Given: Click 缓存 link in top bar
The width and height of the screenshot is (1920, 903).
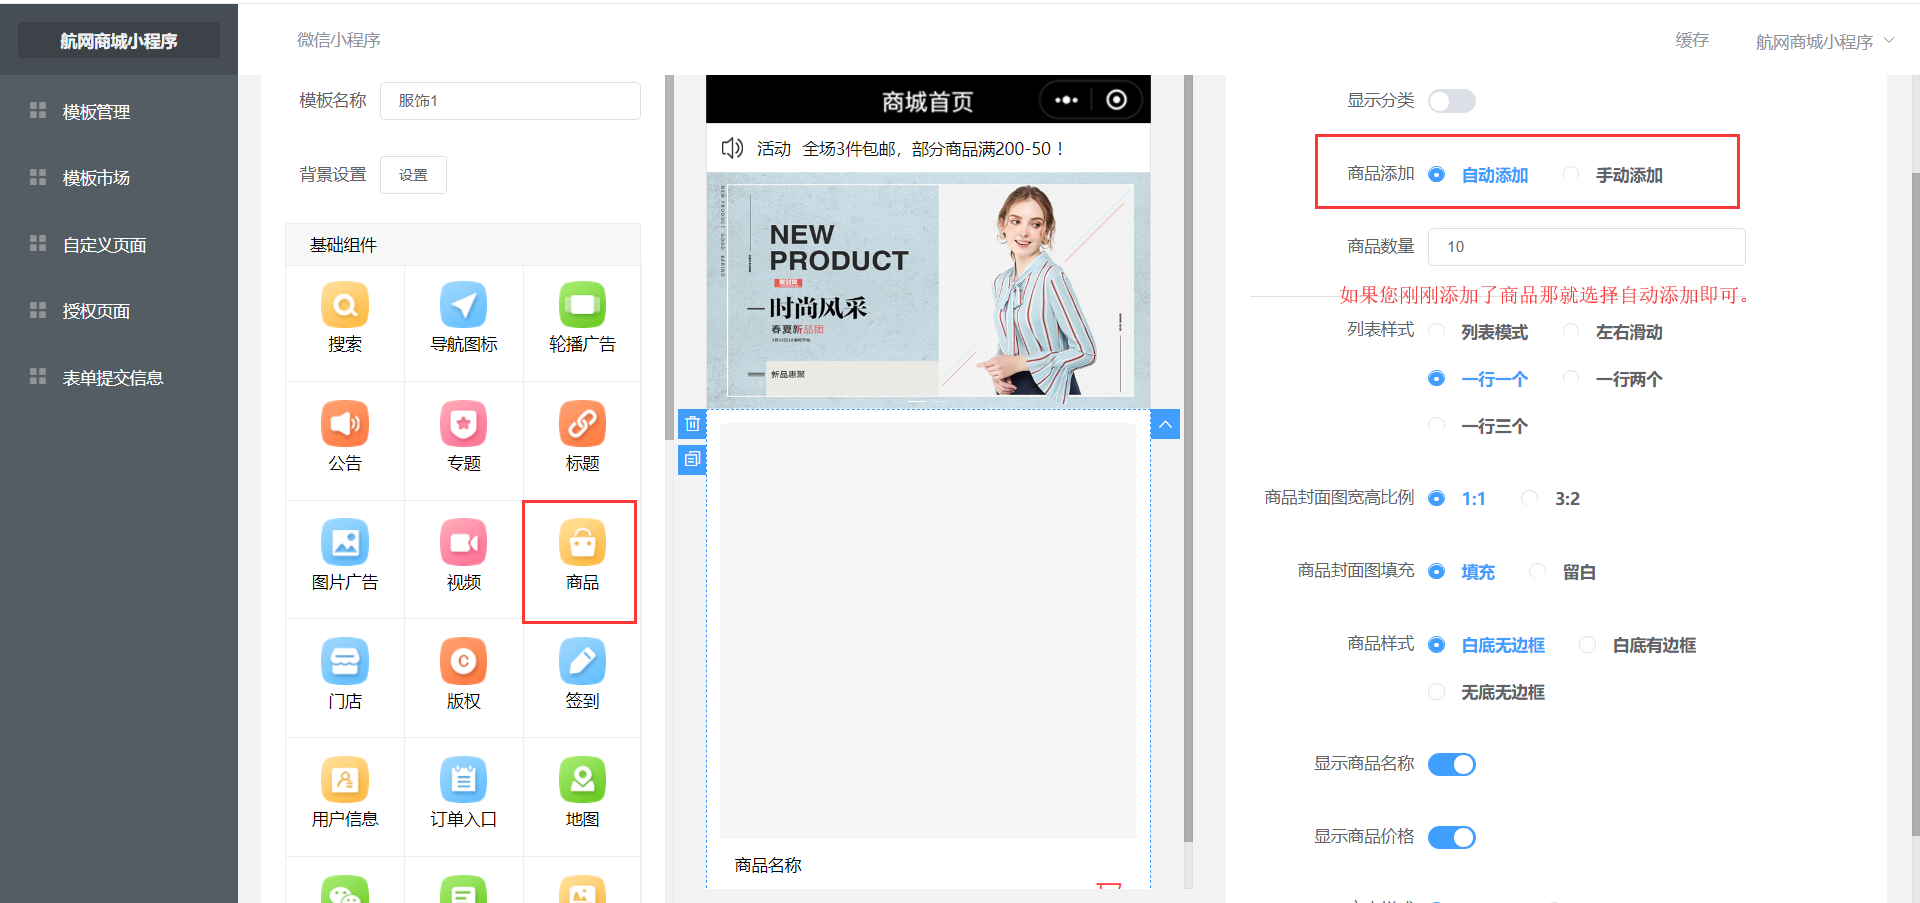Looking at the screenshot, I should pos(1692,40).
